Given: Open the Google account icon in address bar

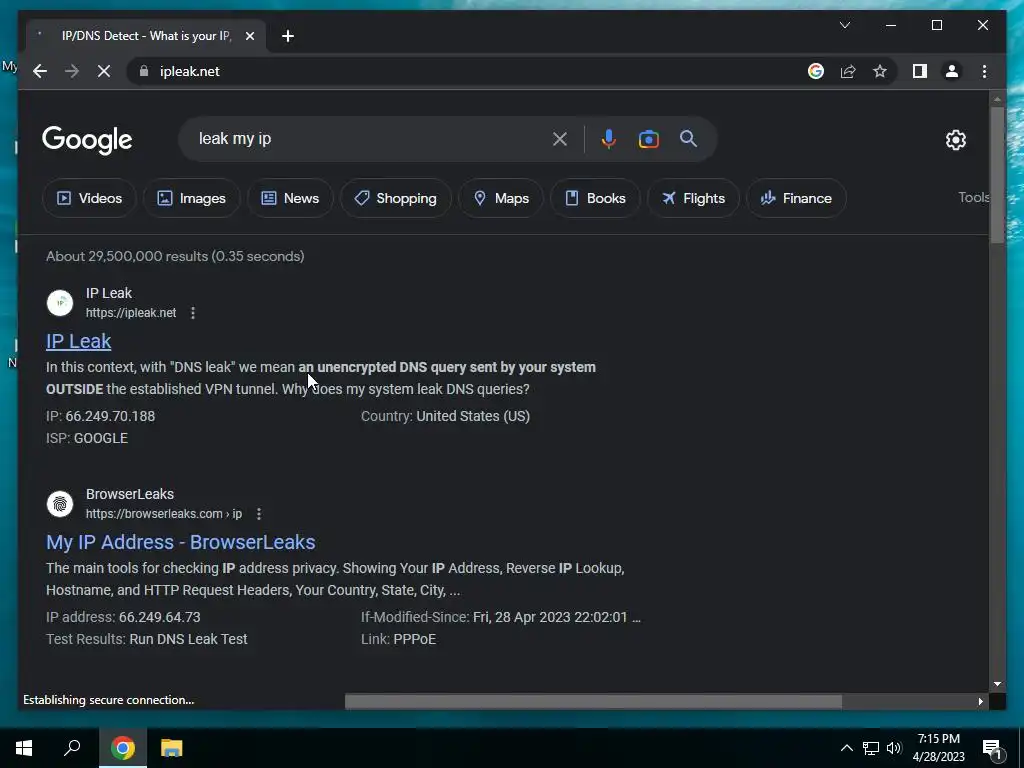Looking at the screenshot, I should [x=816, y=71].
